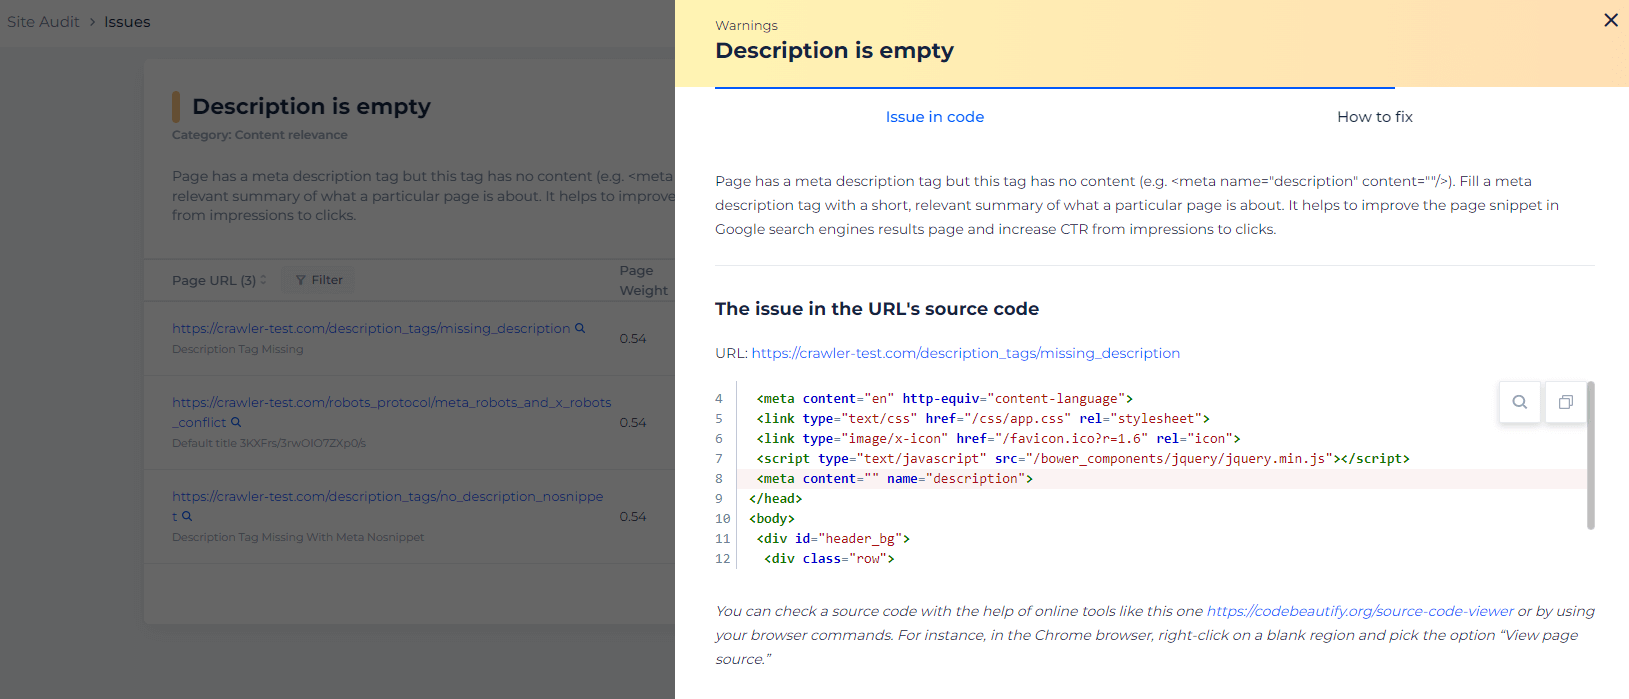This screenshot has height=699, width=1629.
Task: Open the meta_robots_and_x_robots_conflict page link
Action: click(391, 412)
